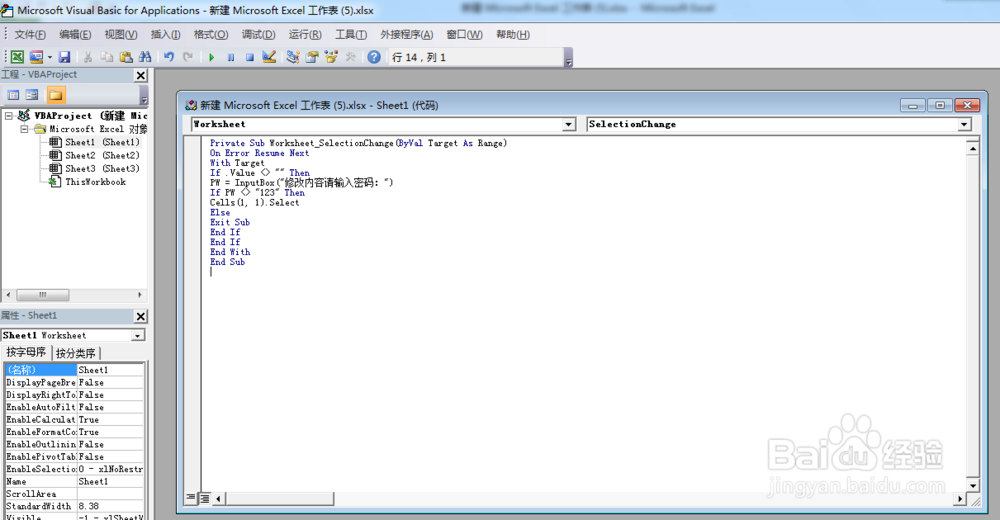
Task: Click the Undo arrow icon
Action: point(169,57)
